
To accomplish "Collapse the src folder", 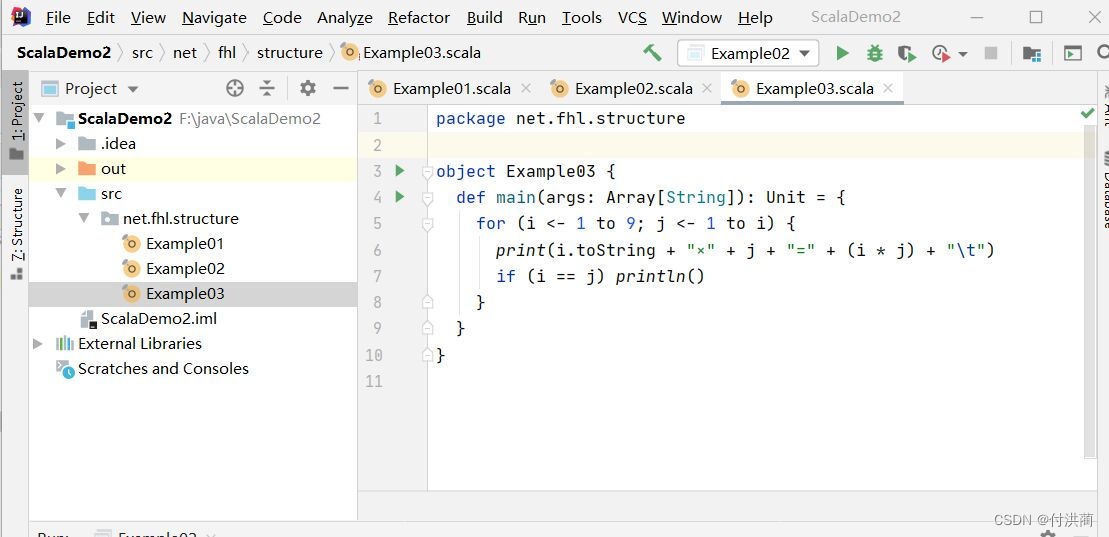I will 61,193.
